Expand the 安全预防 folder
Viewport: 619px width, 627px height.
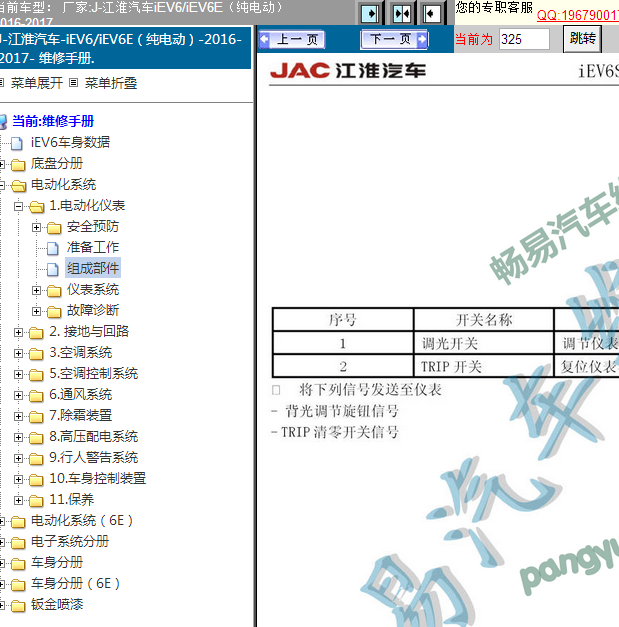pyautogui.click(x=36, y=228)
